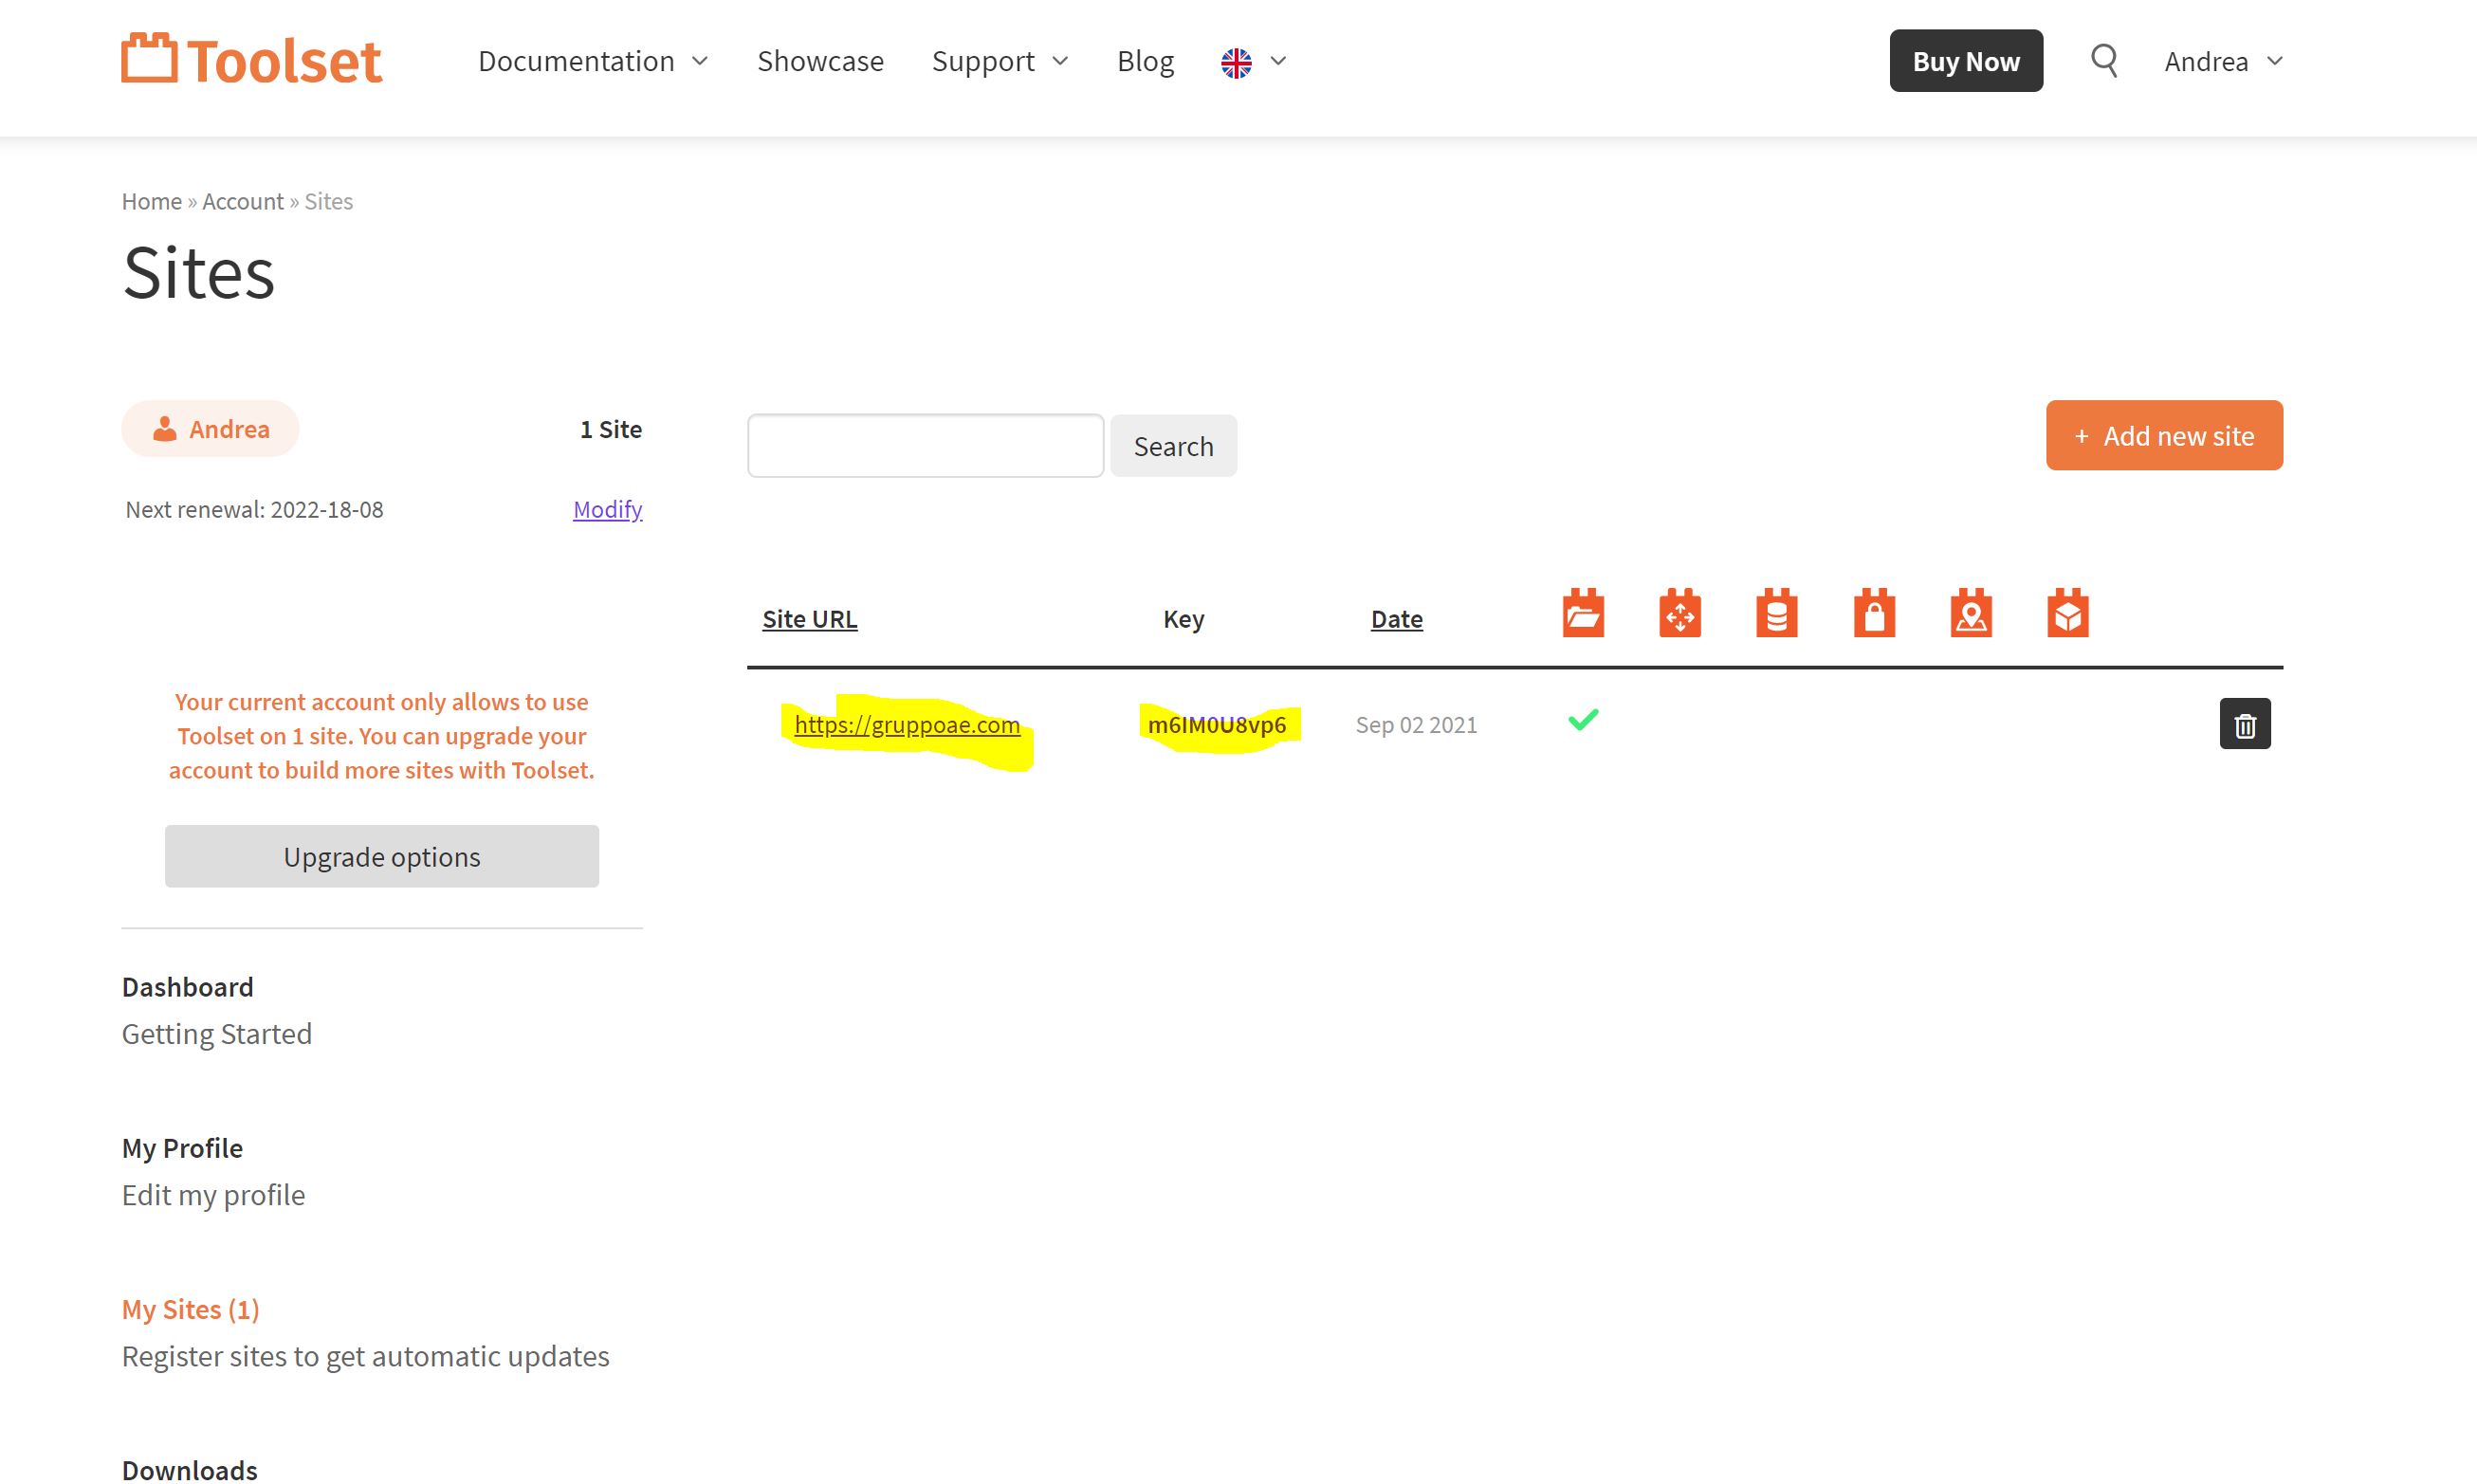Image resolution: width=2477 pixels, height=1484 pixels.
Task: Click Add new site button
Action: tap(2164, 435)
